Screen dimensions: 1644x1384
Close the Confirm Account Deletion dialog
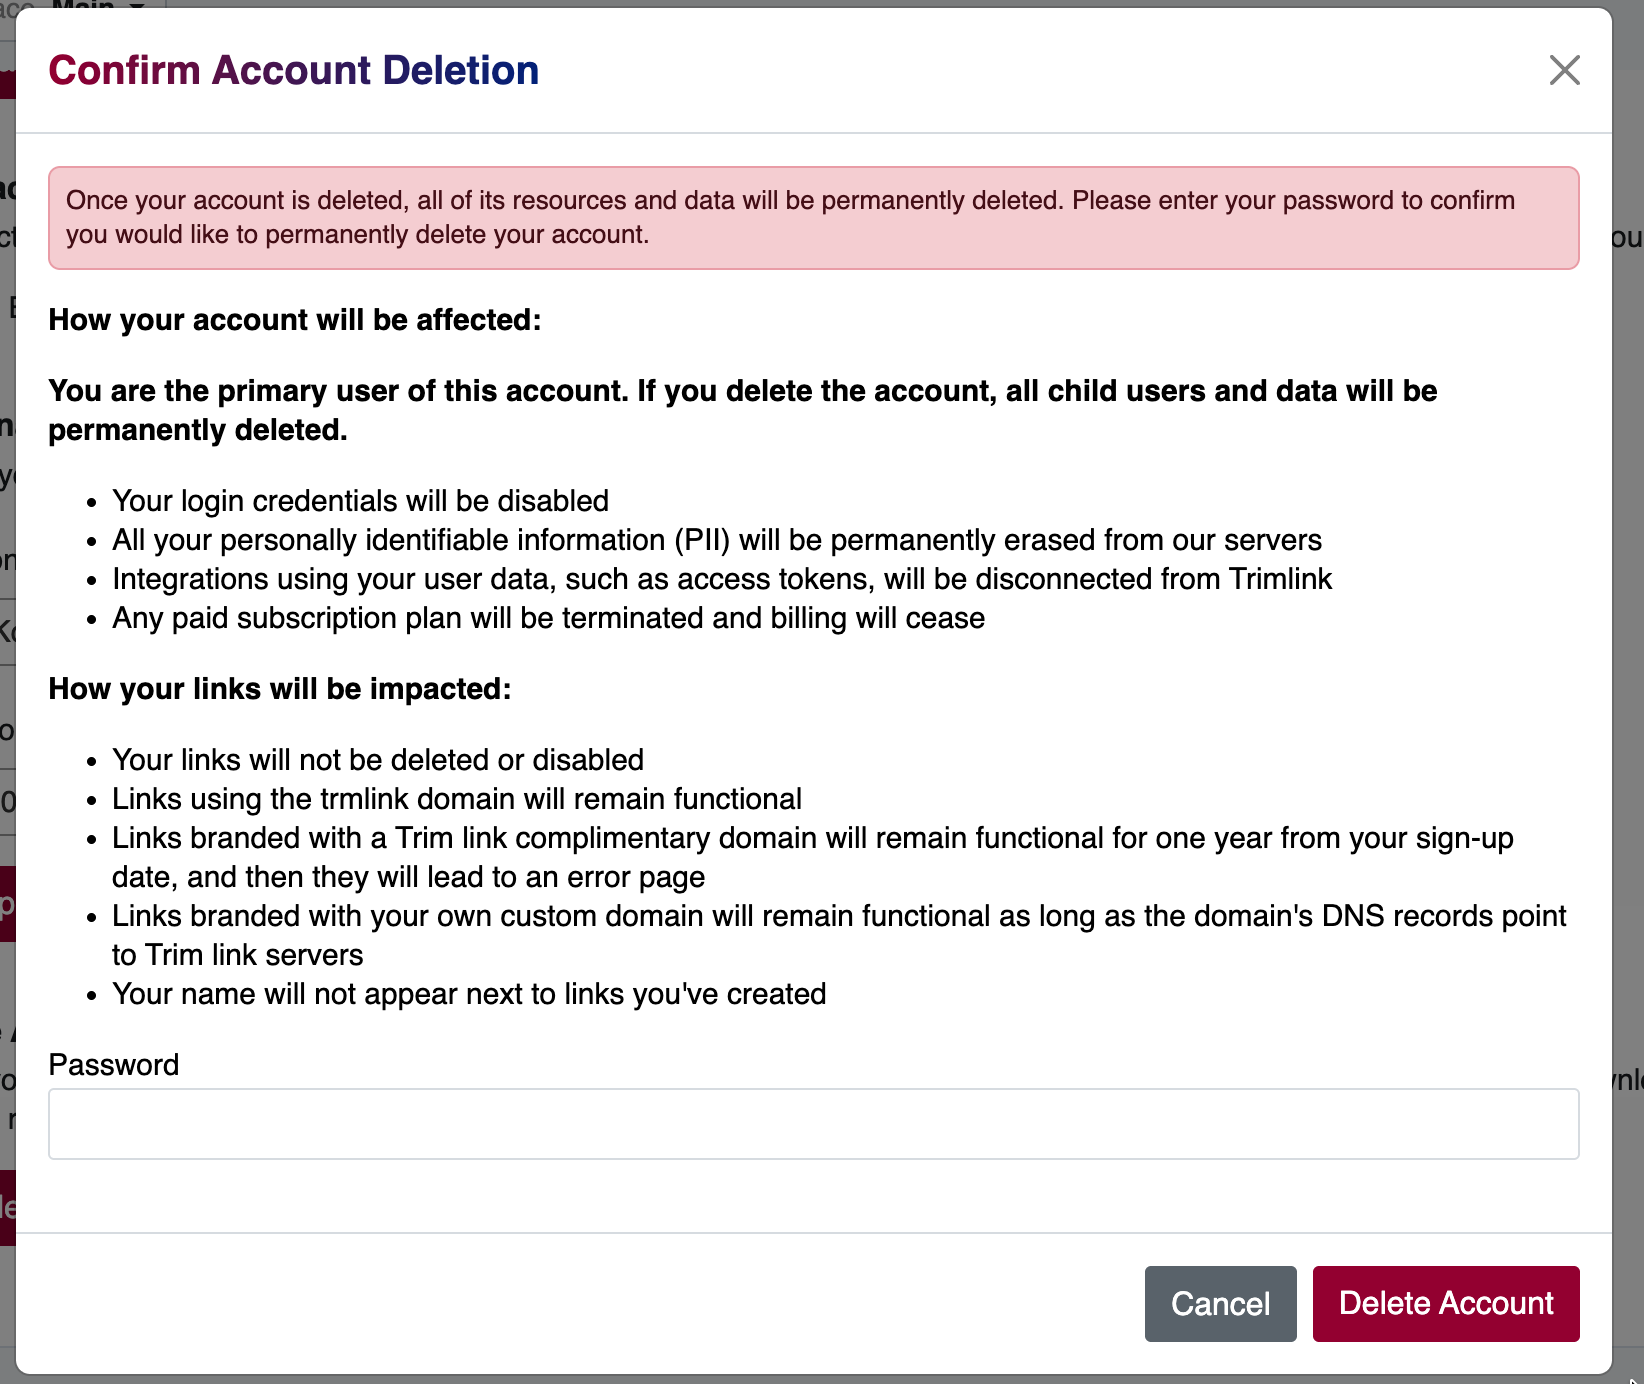[x=1564, y=70]
